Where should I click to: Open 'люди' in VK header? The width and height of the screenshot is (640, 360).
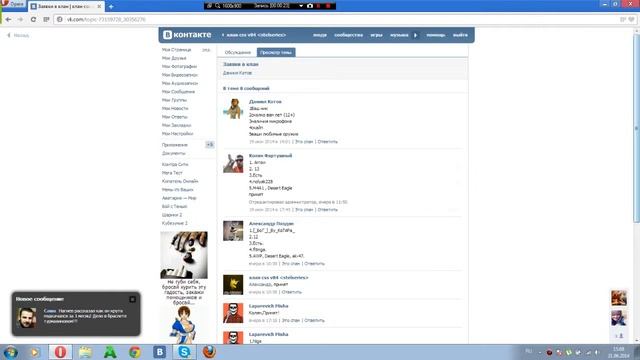[320, 35]
